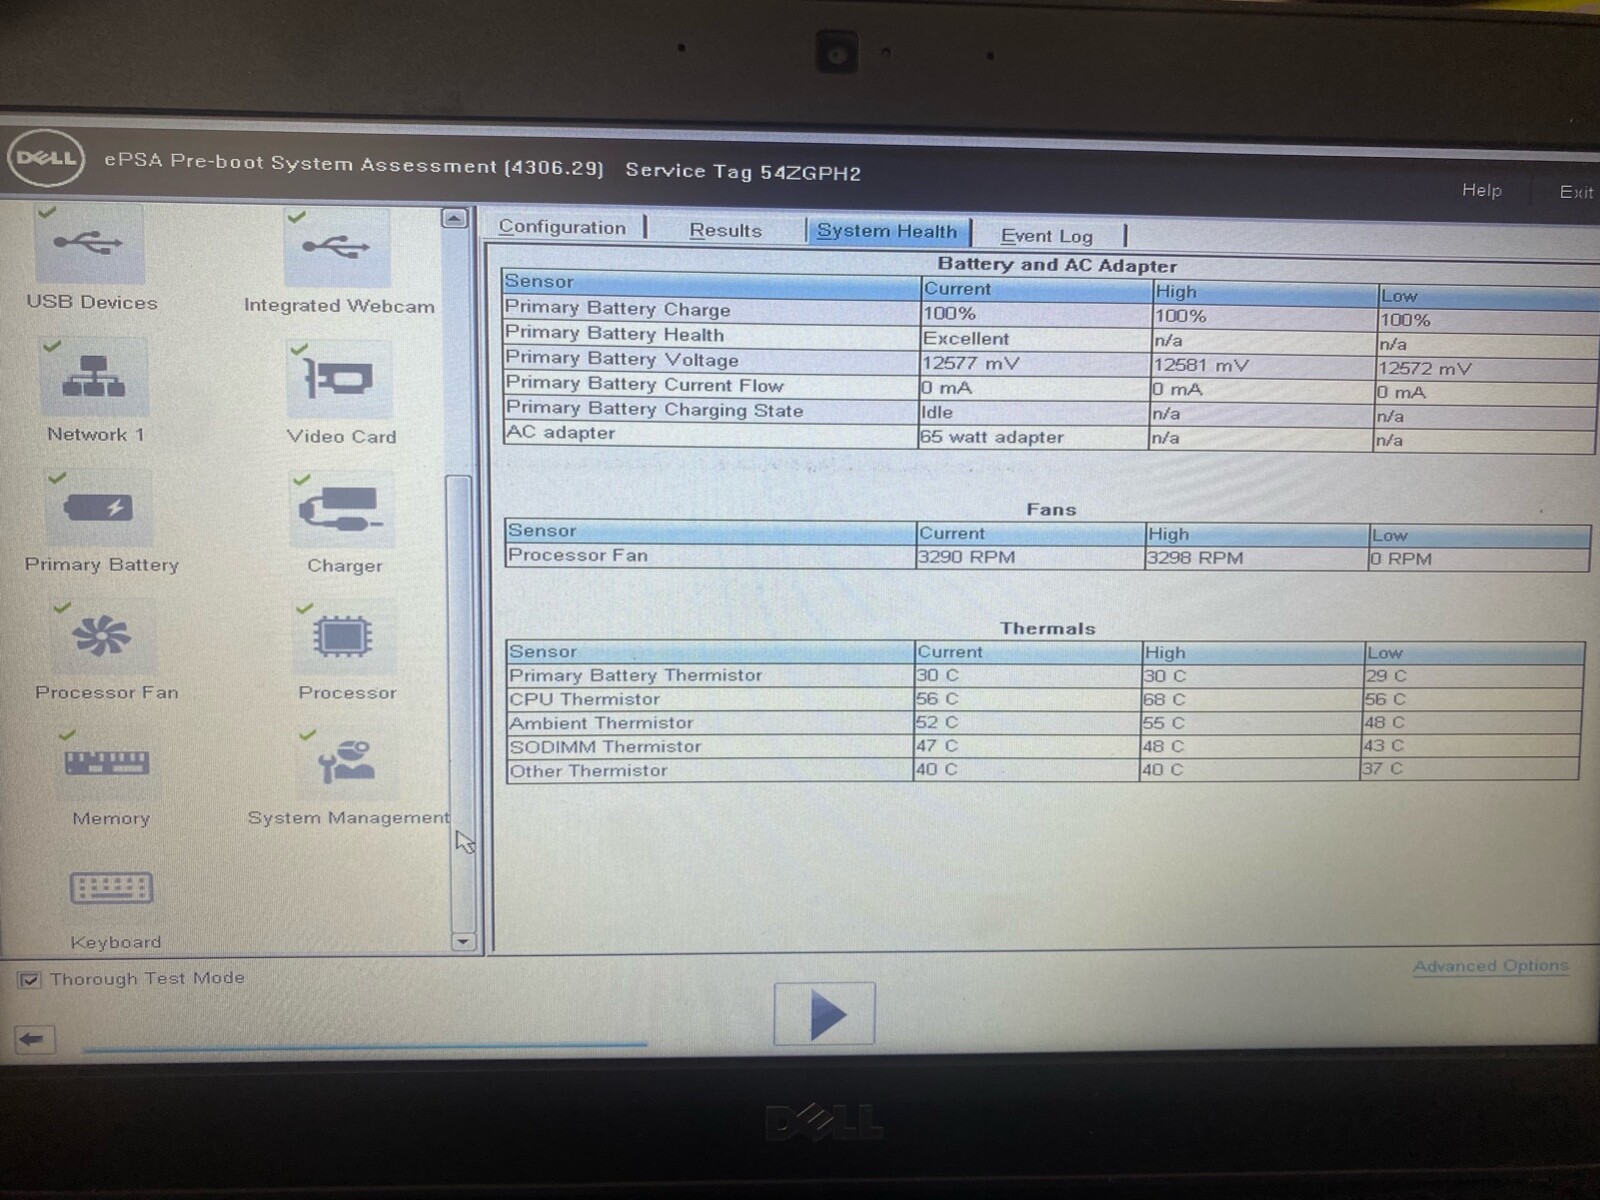The image size is (1600, 1200).
Task: Open the Event Log tab
Action: [1046, 236]
